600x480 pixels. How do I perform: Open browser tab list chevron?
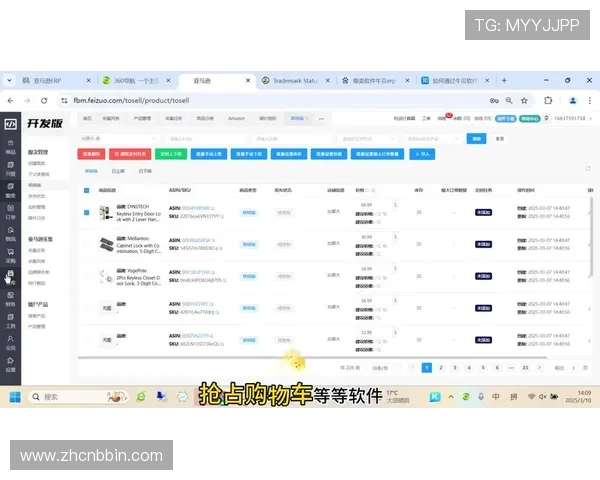pos(9,80)
